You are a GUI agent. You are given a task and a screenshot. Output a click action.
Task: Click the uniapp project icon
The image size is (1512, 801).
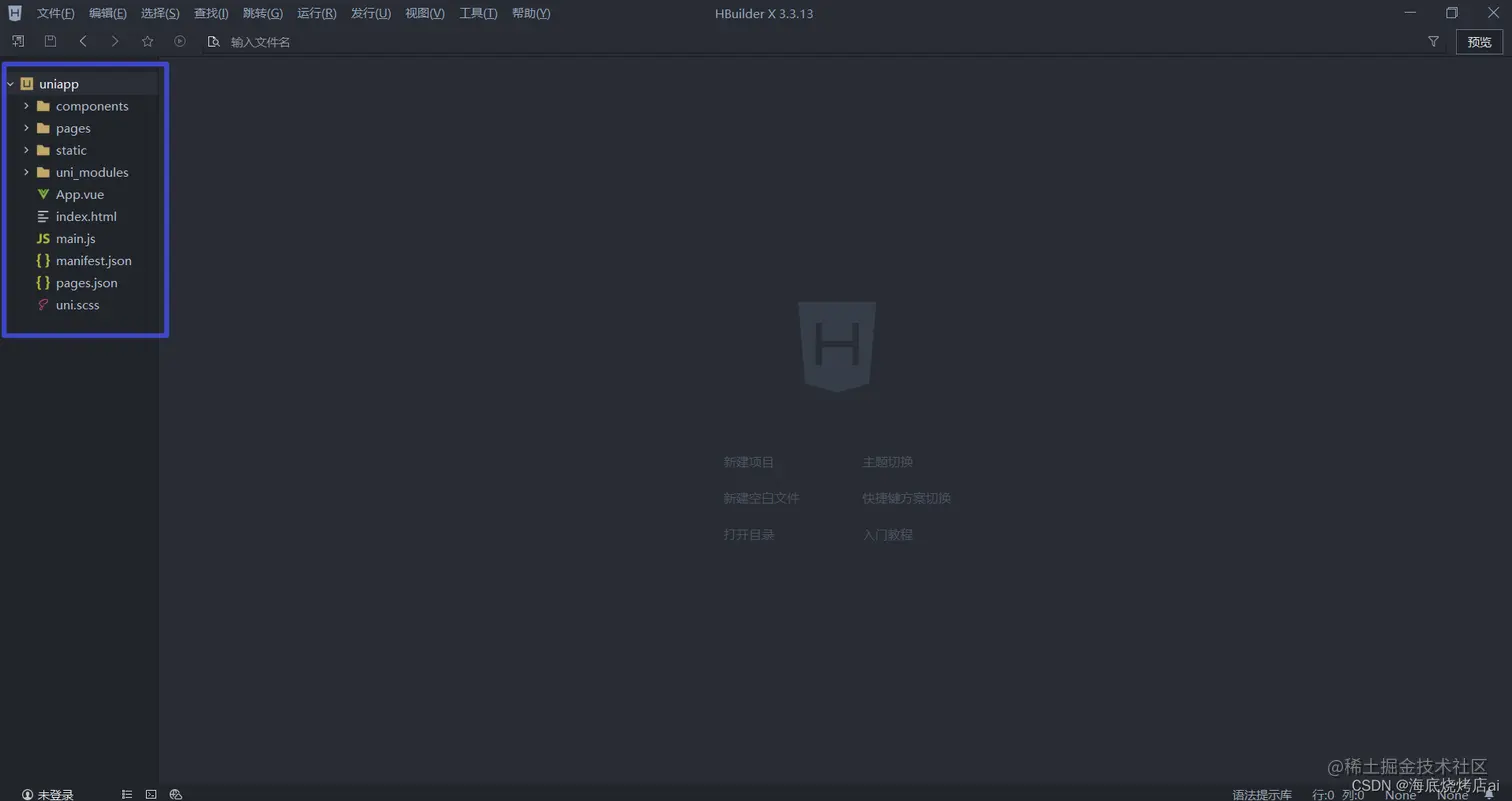[27, 84]
